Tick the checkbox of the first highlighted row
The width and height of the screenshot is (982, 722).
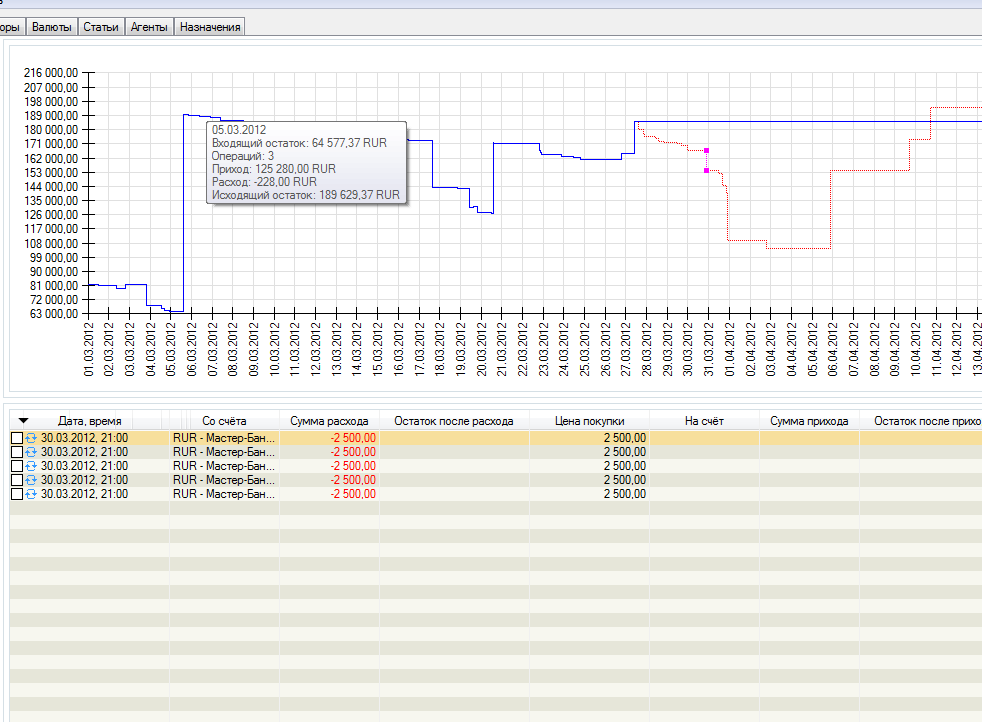pos(16,438)
